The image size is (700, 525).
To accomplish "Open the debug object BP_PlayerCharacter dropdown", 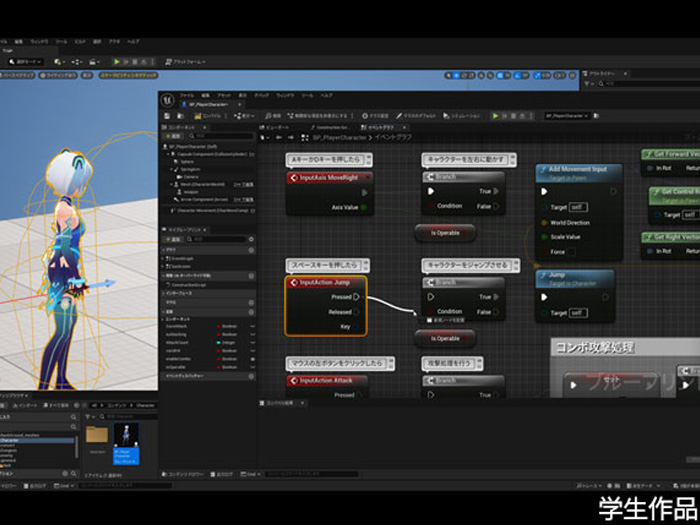I will [567, 116].
